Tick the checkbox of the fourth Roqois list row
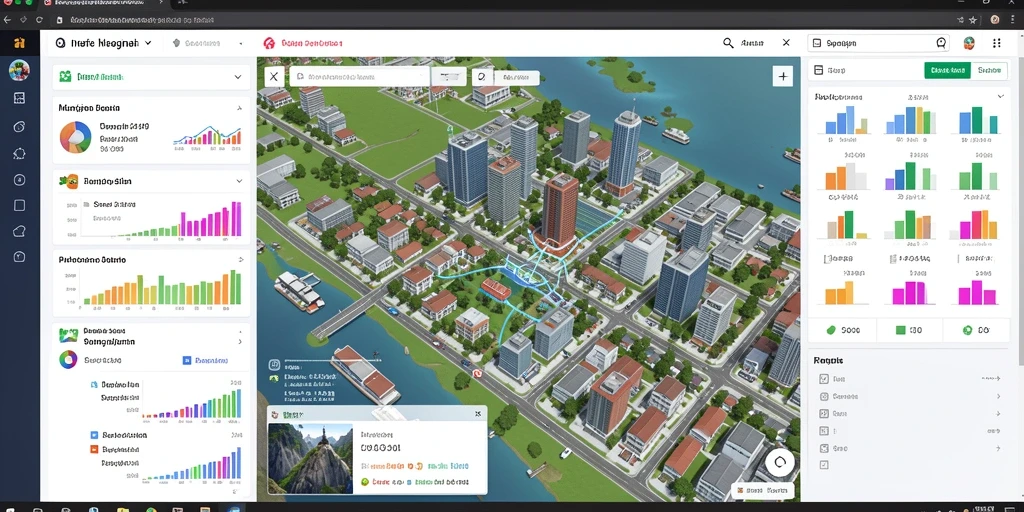 [824, 431]
